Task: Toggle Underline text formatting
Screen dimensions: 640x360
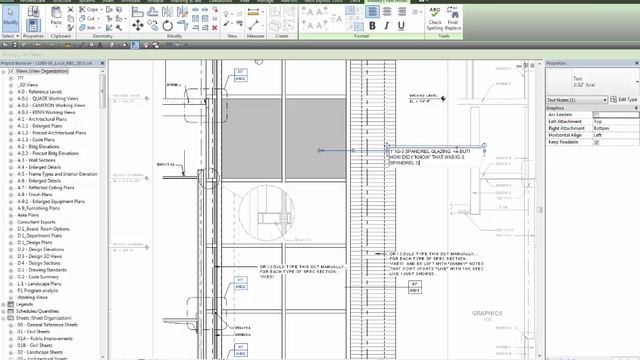Action: (401, 26)
